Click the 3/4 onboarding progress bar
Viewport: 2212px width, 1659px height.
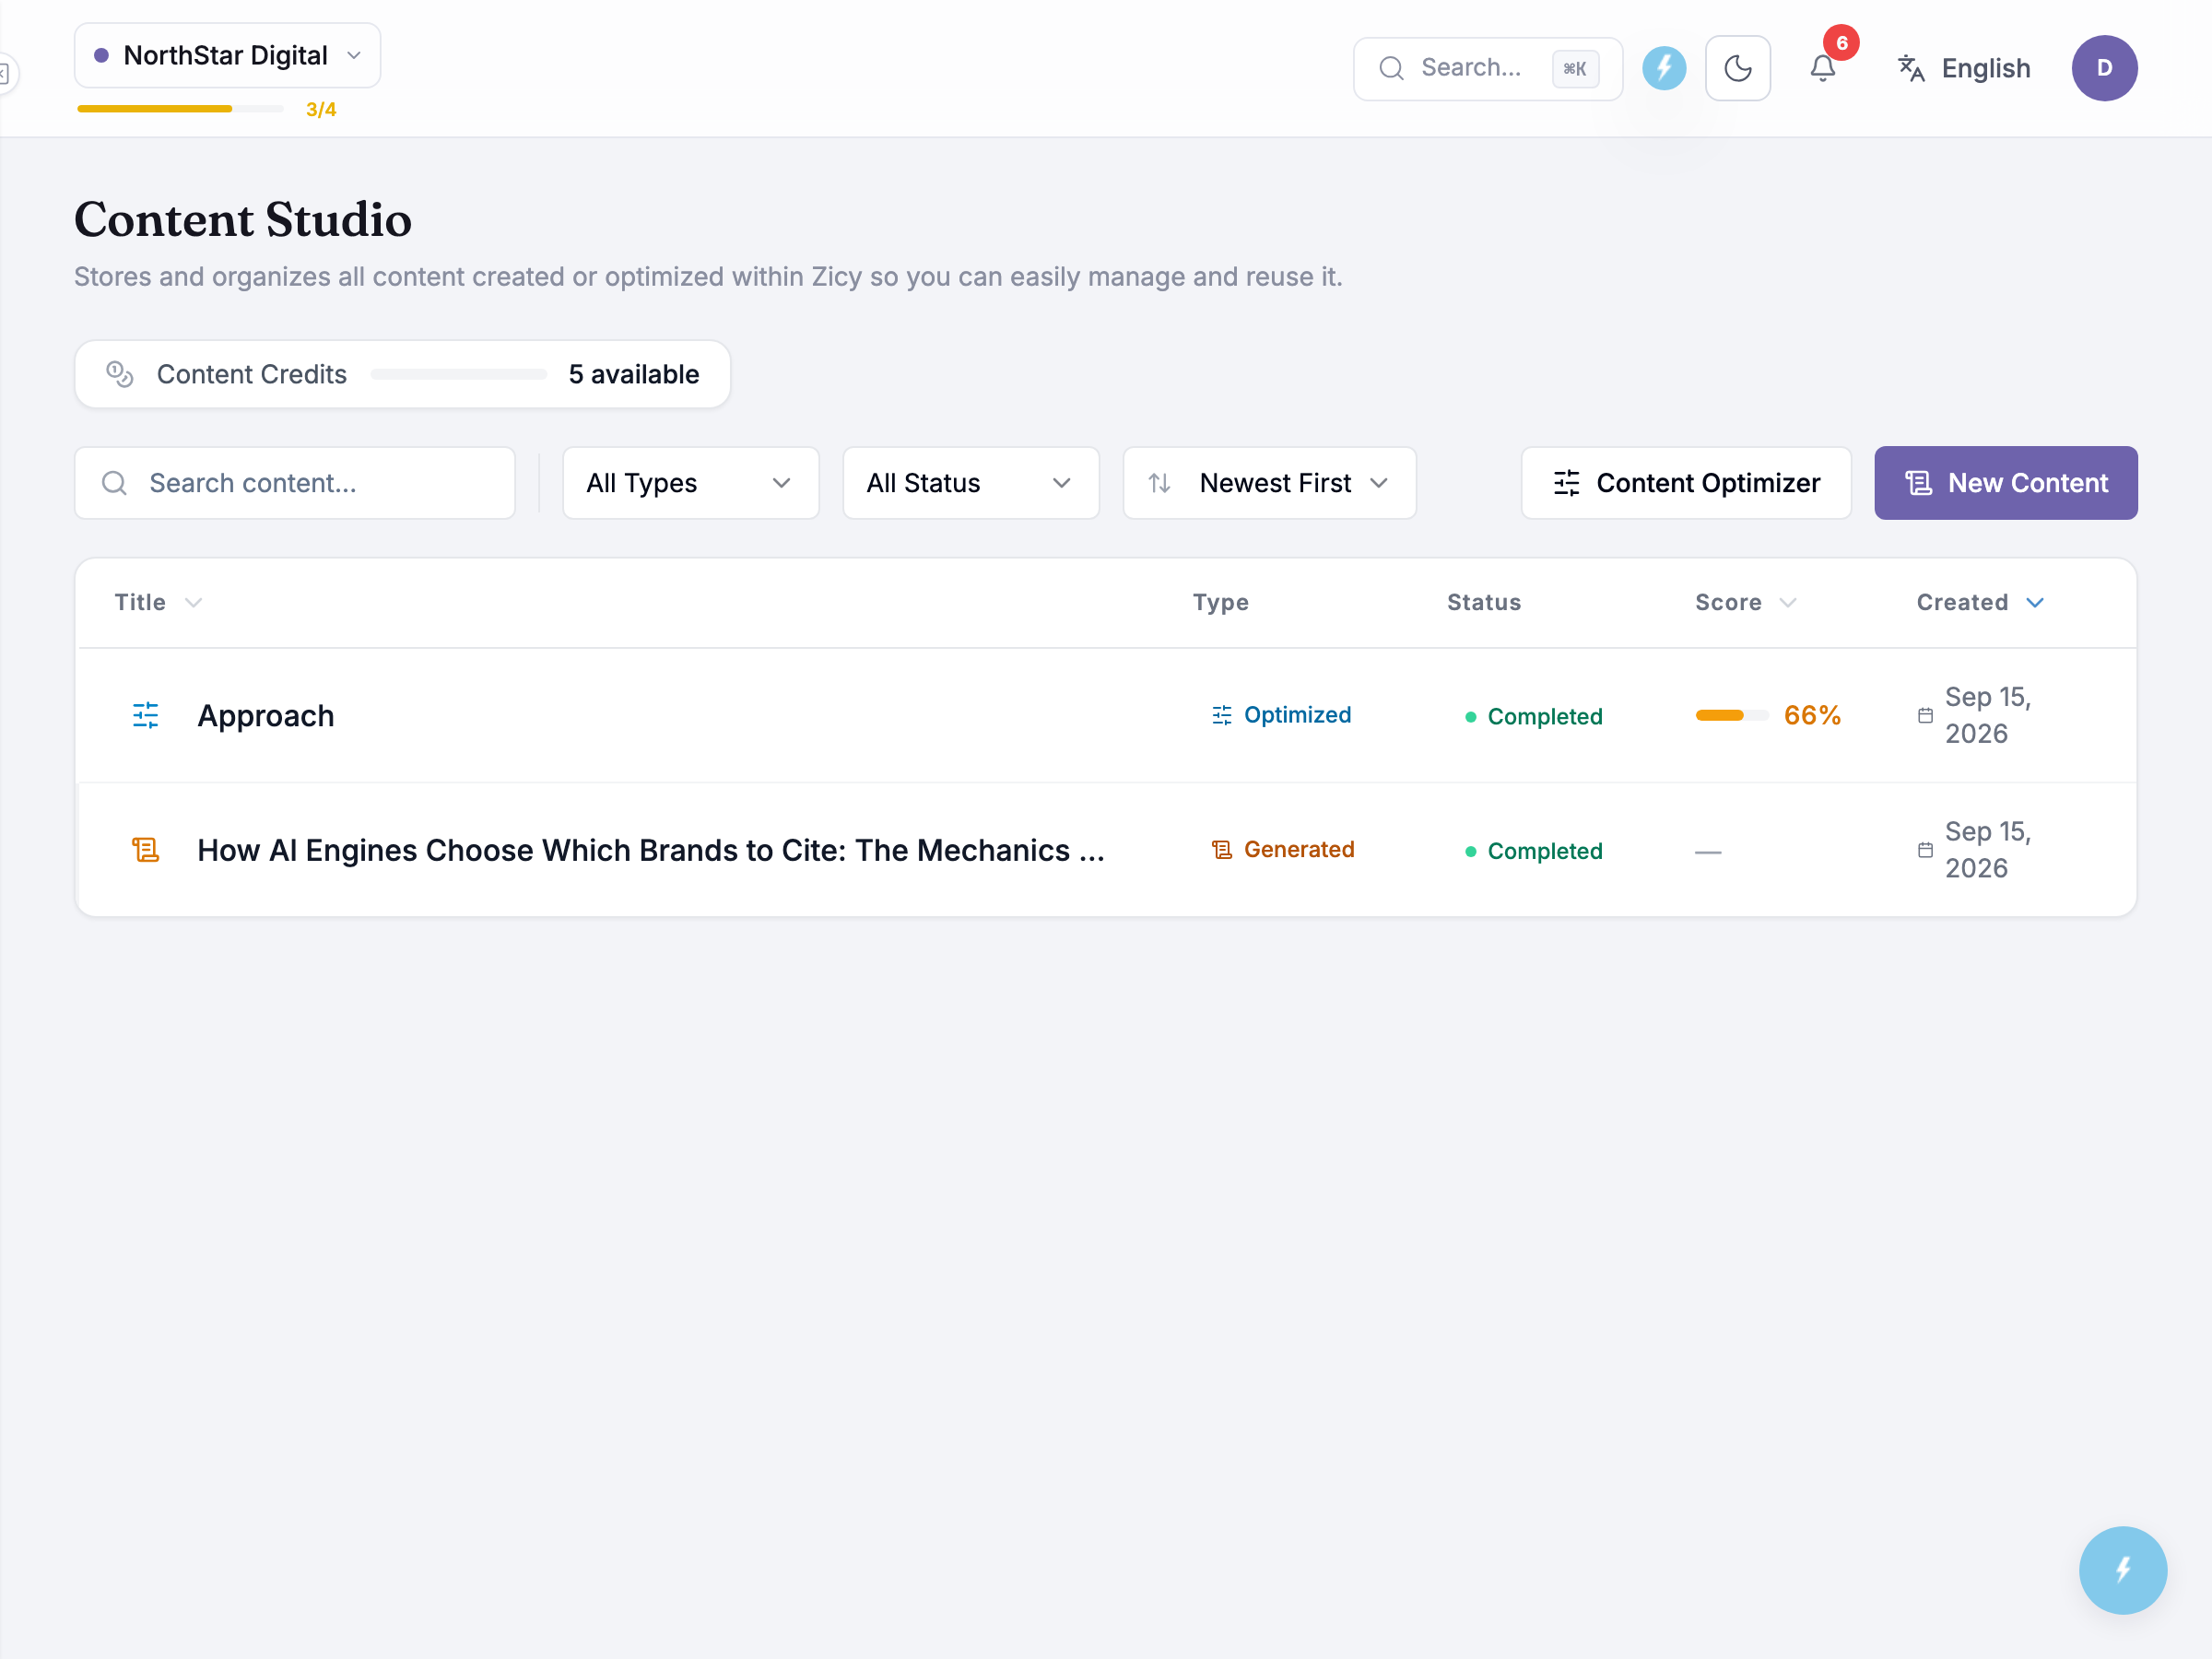tap(181, 109)
